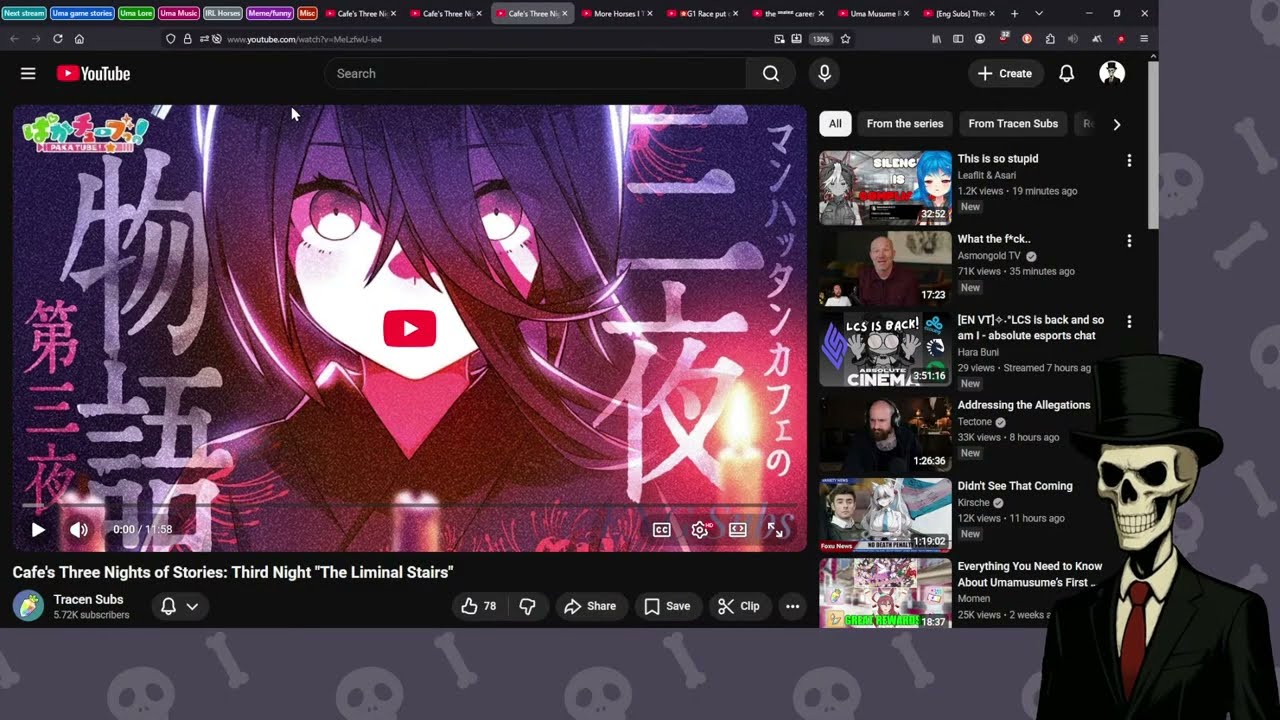The height and width of the screenshot is (720, 1280).
Task: Share the video
Action: point(590,606)
